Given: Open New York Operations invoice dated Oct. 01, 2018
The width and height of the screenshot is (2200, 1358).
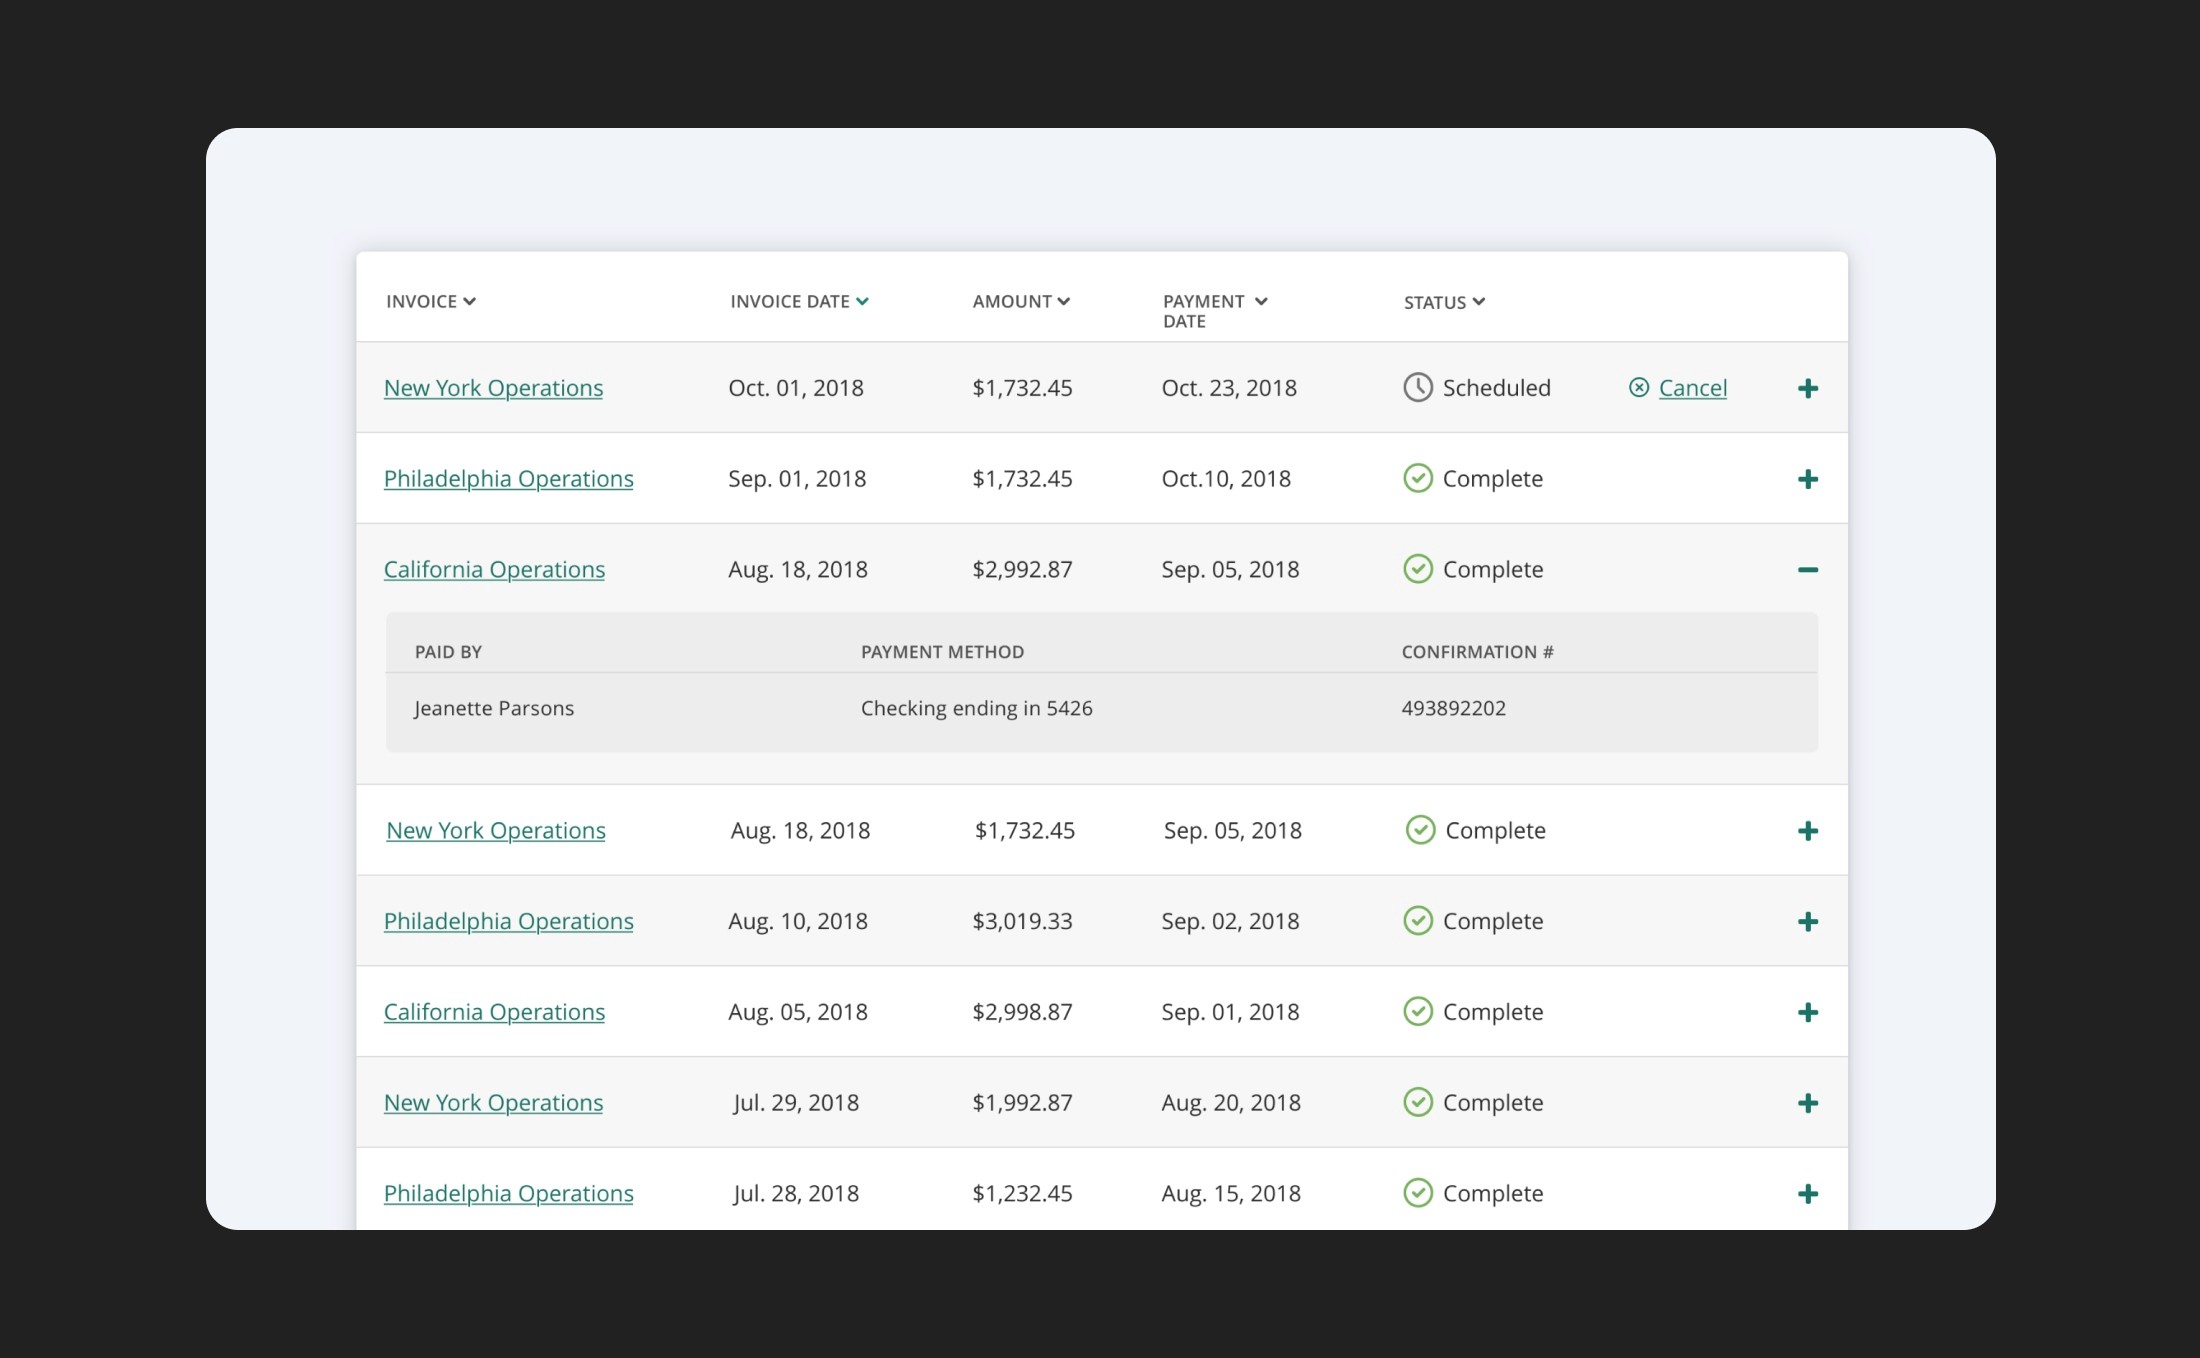Looking at the screenshot, I should click(x=493, y=388).
